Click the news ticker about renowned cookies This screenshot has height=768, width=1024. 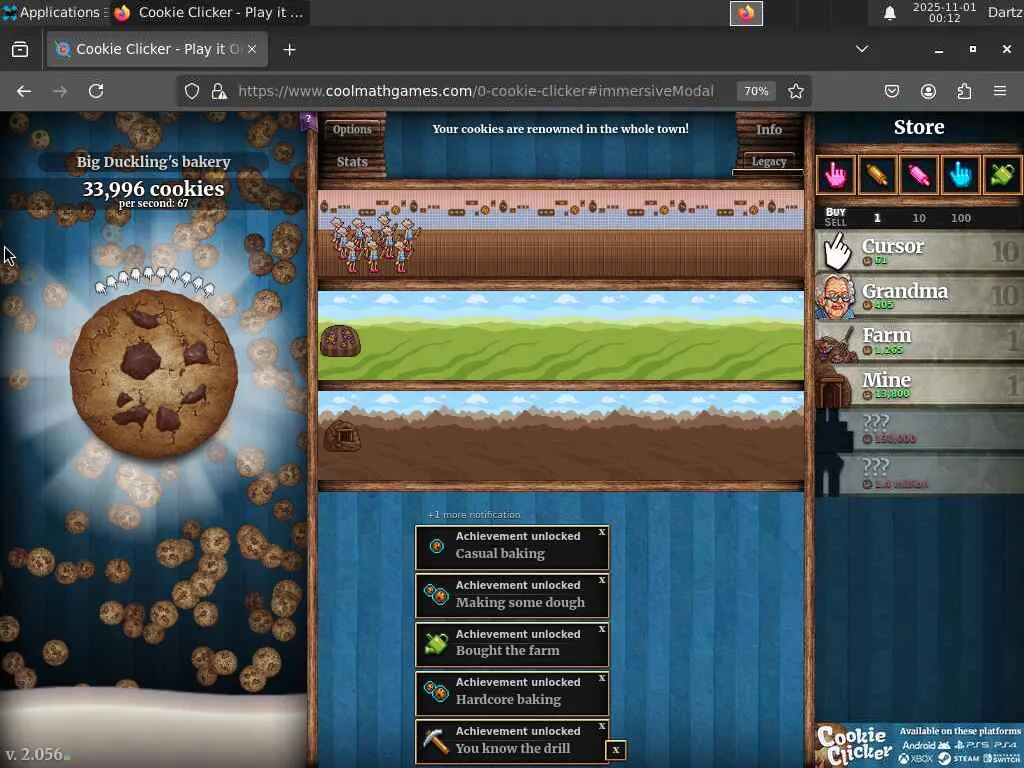tap(560, 129)
